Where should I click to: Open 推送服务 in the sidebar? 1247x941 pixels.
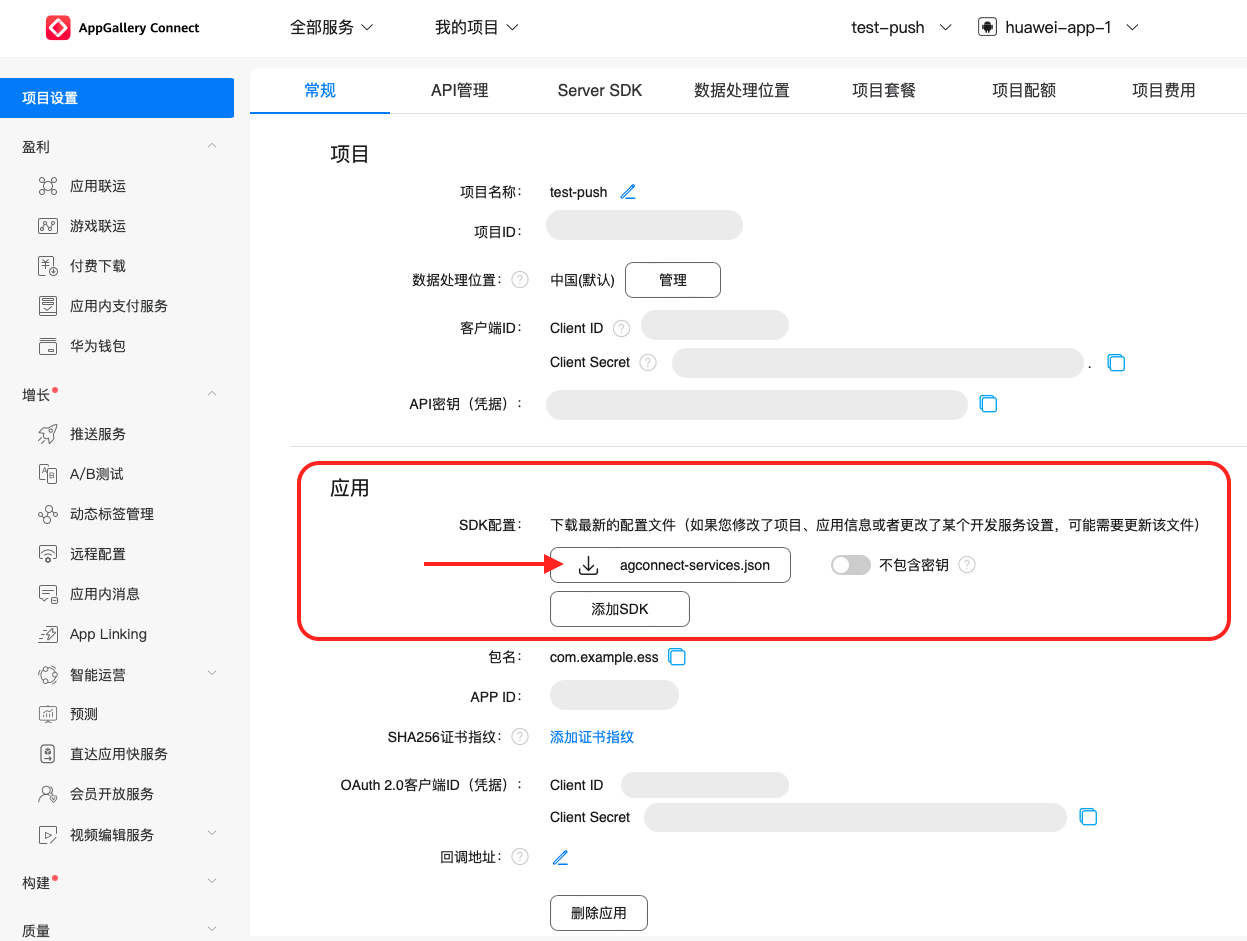click(x=98, y=434)
